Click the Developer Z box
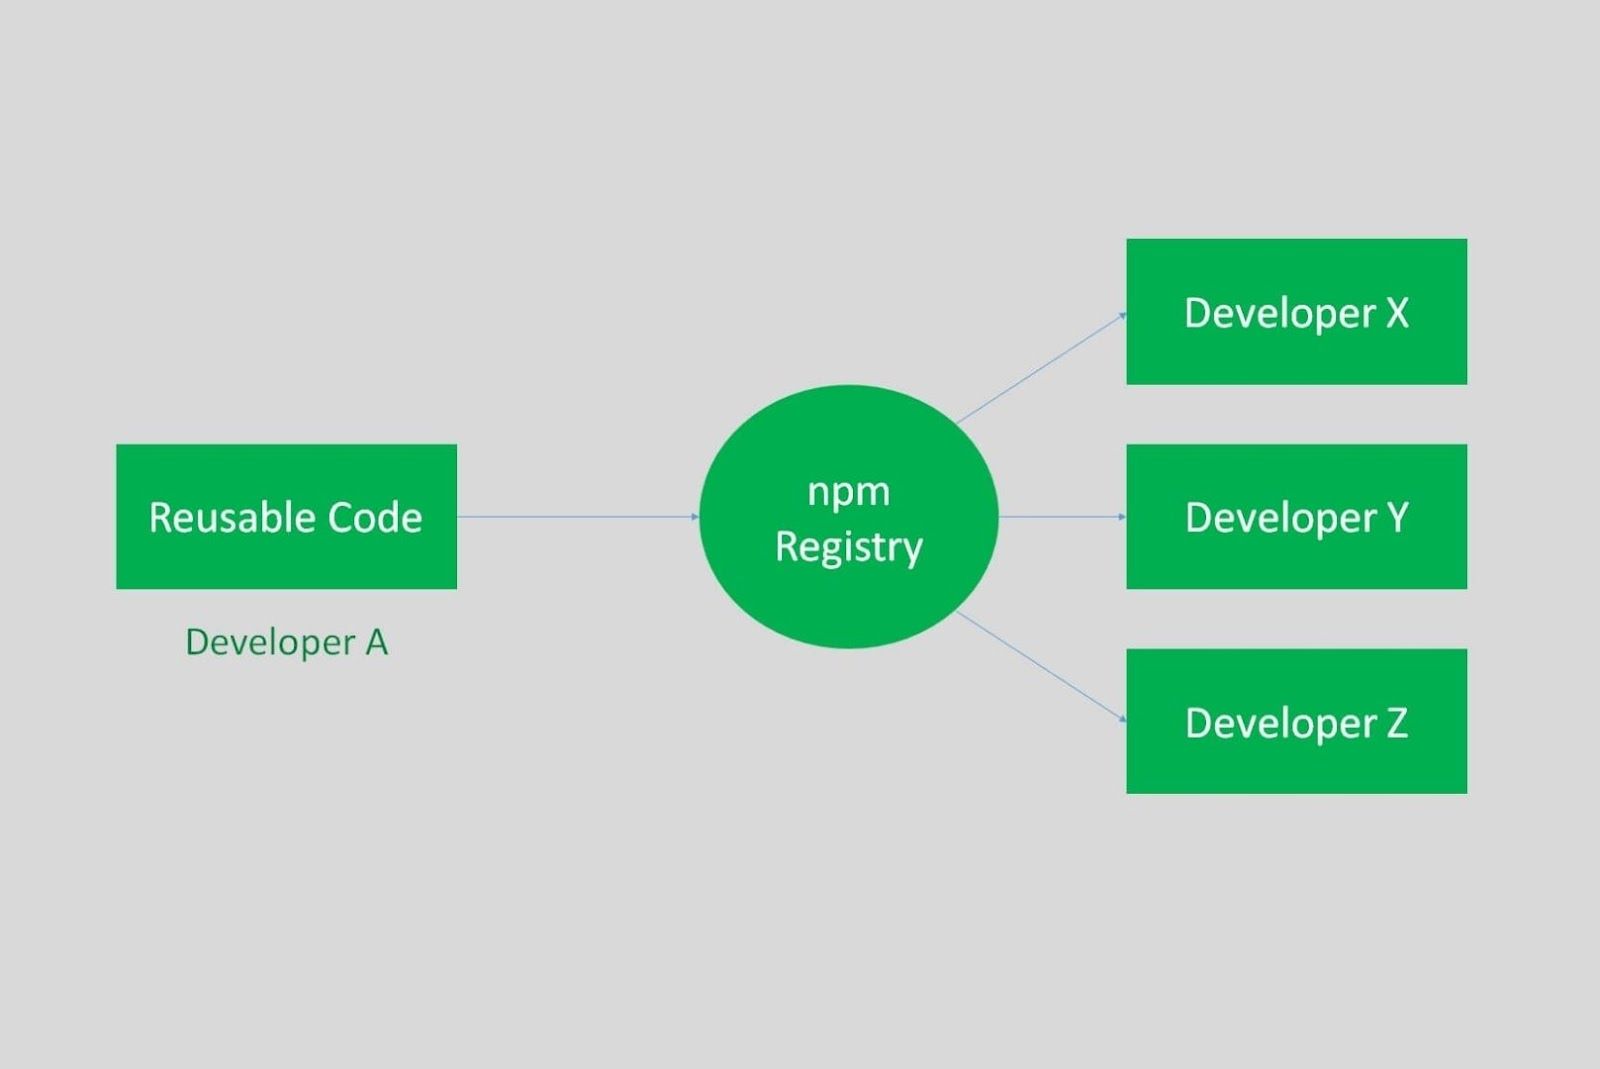 [1296, 721]
